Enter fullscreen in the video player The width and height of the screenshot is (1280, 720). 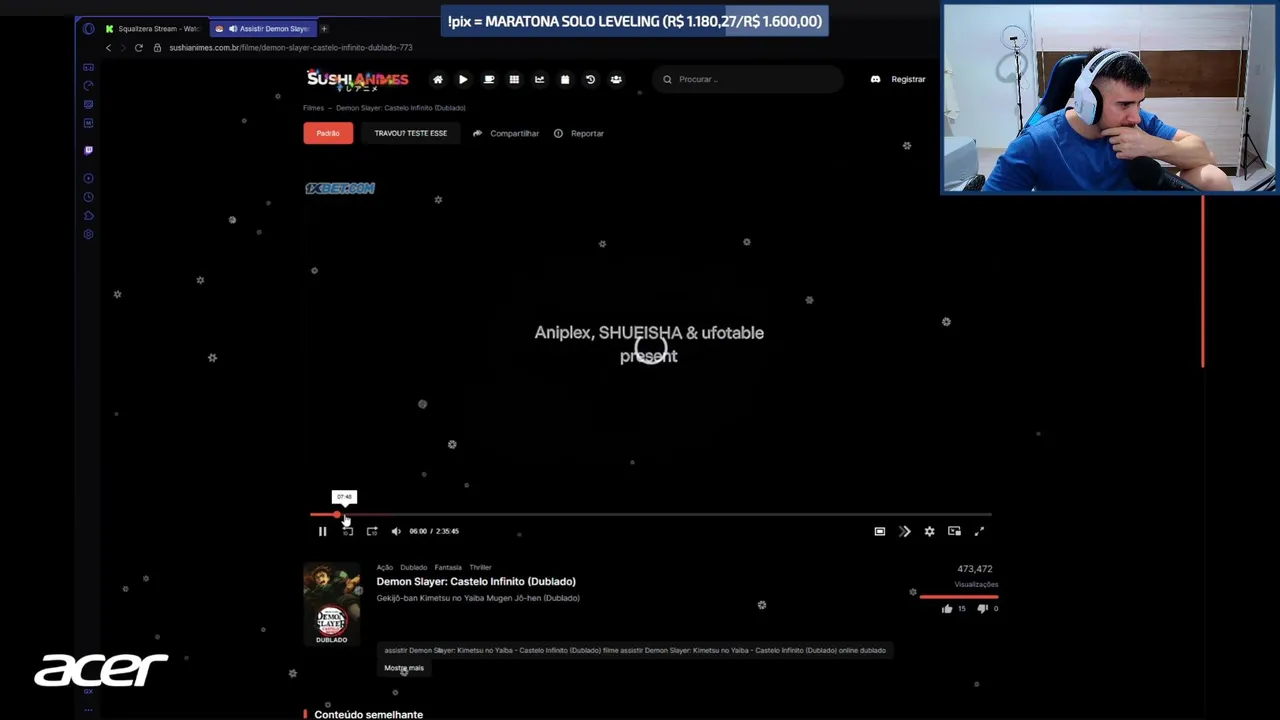coord(979,531)
